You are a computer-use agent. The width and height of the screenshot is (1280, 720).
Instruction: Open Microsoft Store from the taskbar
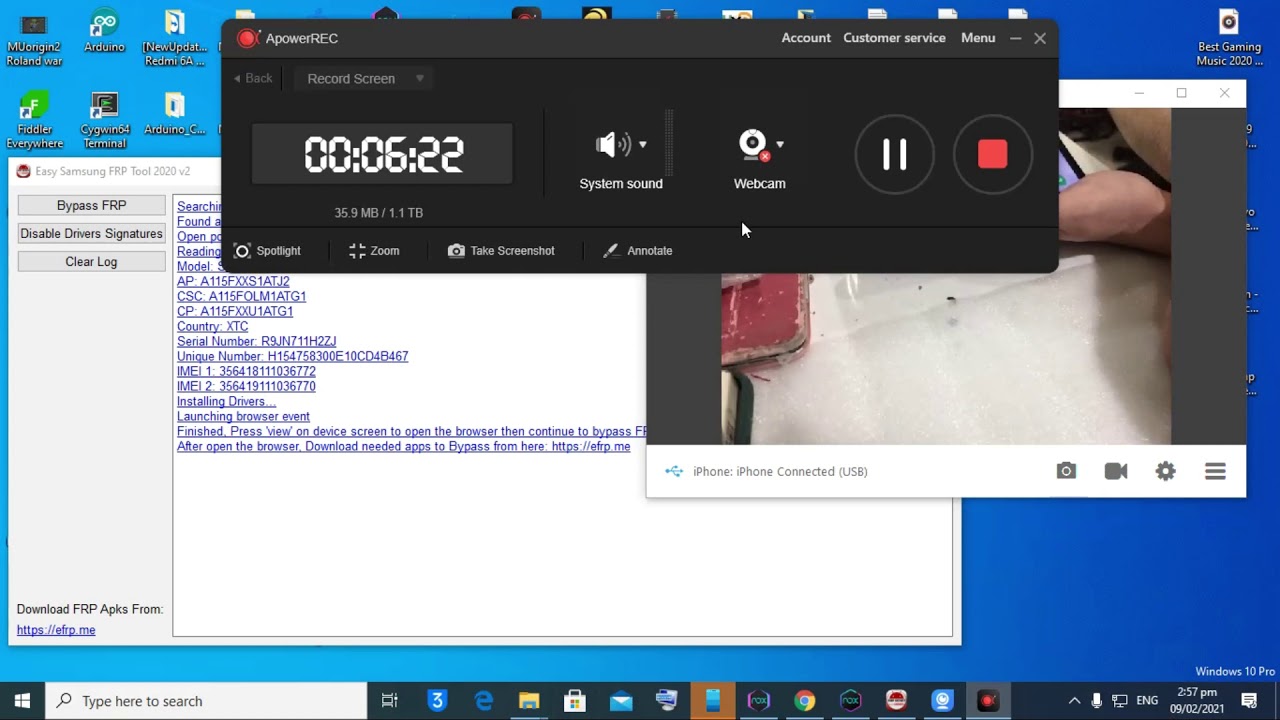(574, 701)
